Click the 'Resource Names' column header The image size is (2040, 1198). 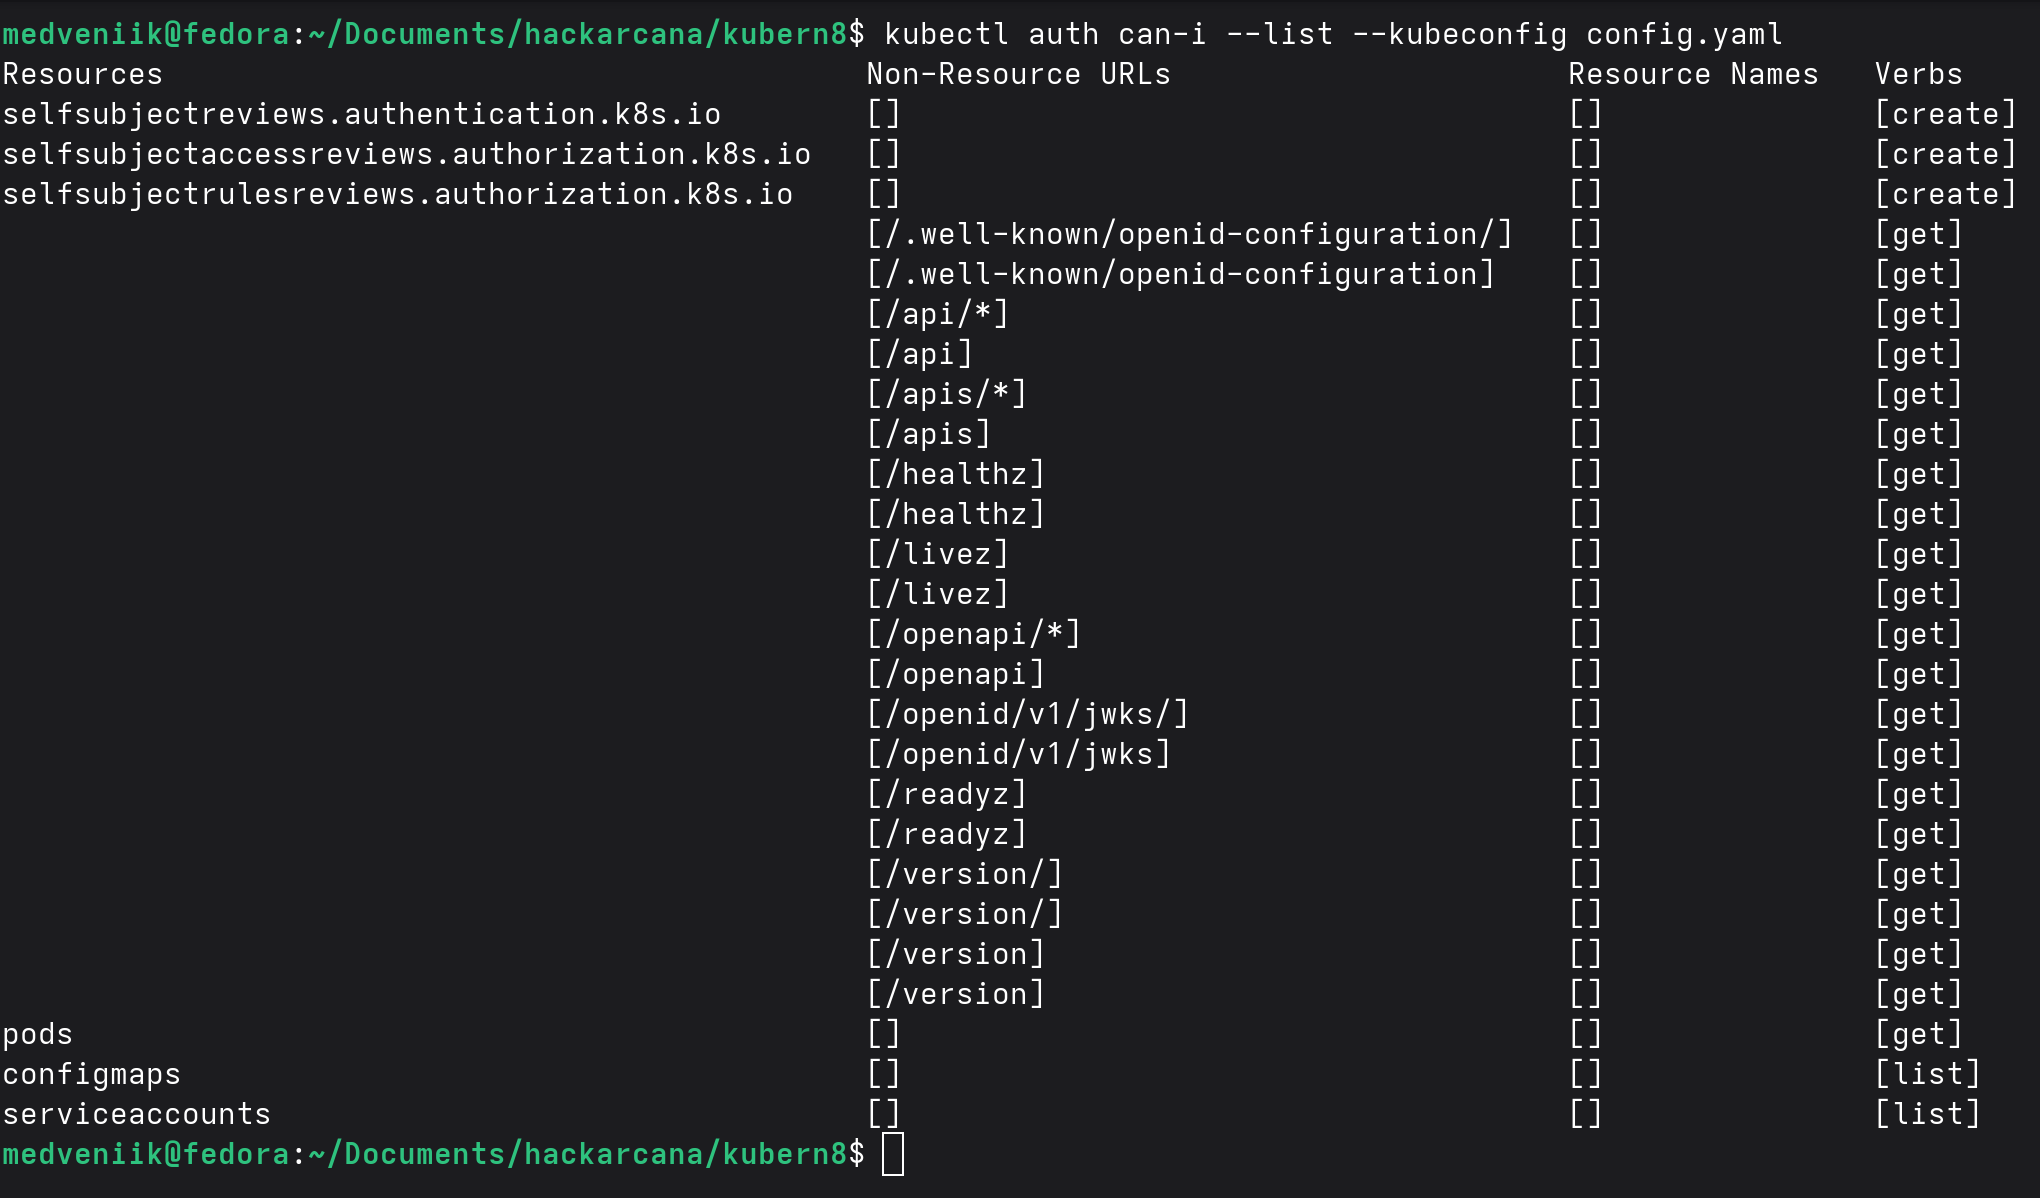(1694, 74)
